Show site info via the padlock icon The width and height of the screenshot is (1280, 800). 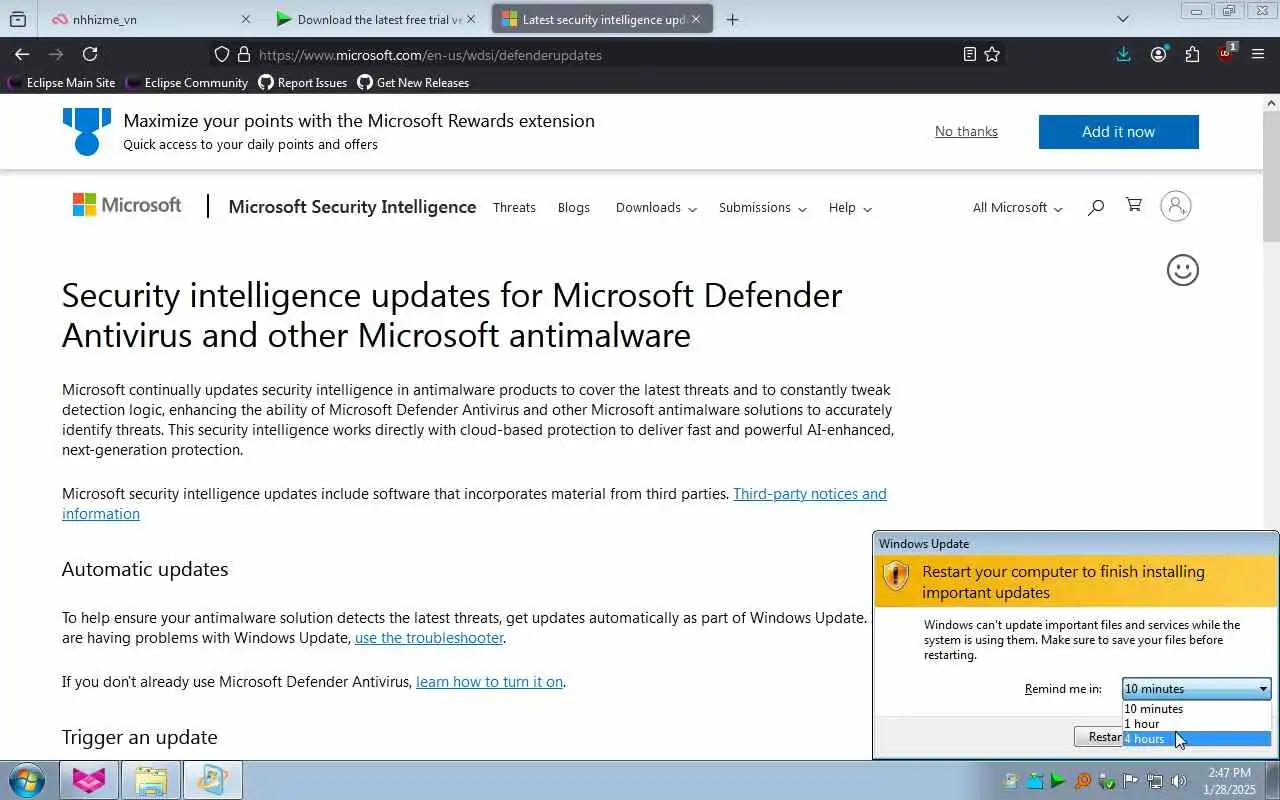[243, 55]
